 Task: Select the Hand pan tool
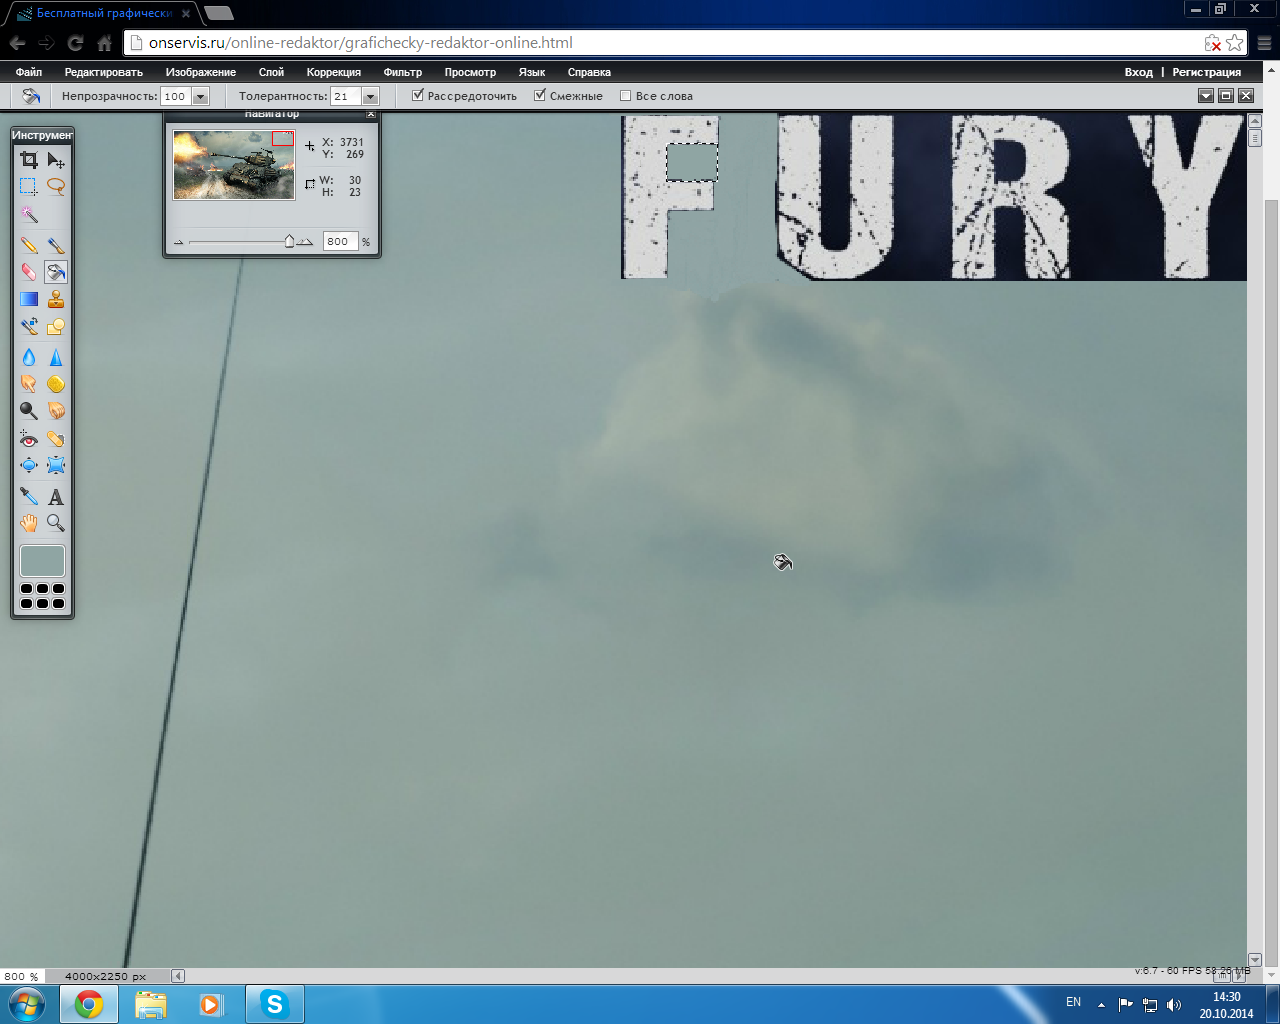(x=29, y=523)
